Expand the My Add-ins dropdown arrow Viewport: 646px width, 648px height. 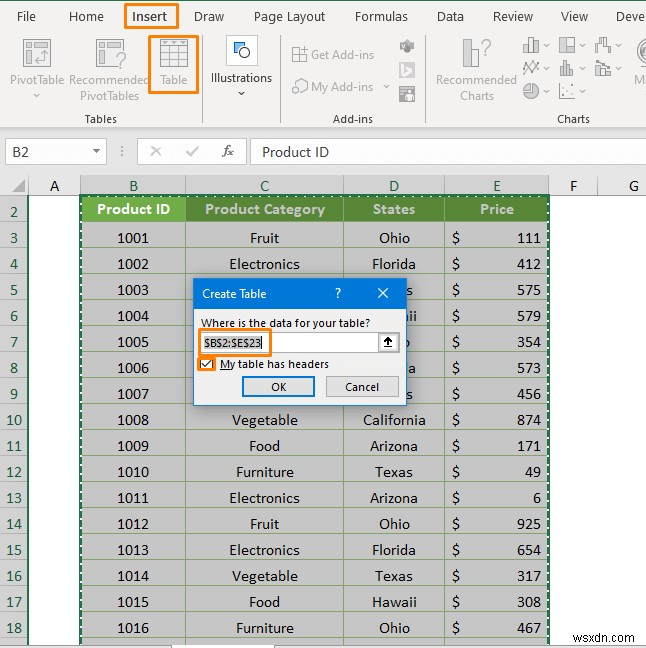click(x=386, y=86)
